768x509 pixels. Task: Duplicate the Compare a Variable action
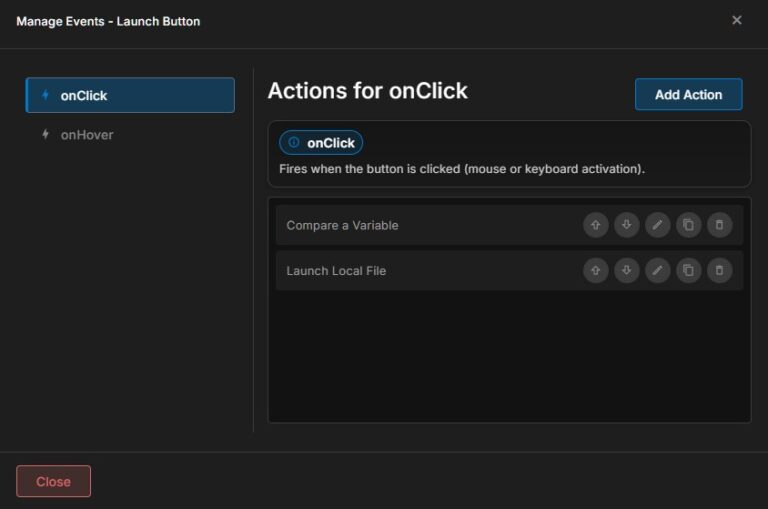688,225
